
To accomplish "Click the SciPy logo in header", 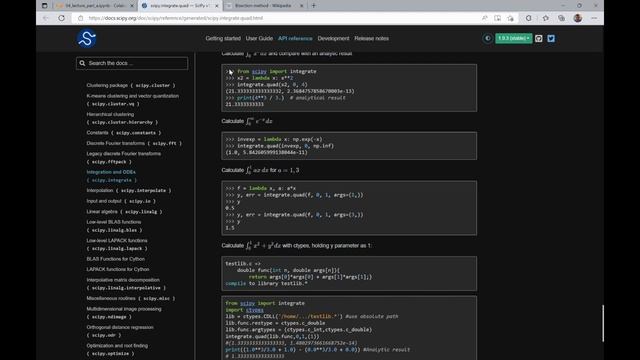I will coord(87,38).
